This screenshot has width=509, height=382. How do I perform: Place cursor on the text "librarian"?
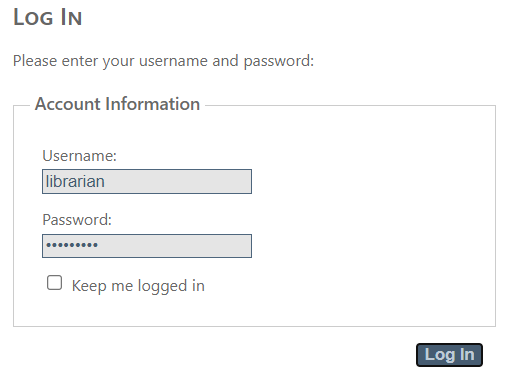pos(75,181)
